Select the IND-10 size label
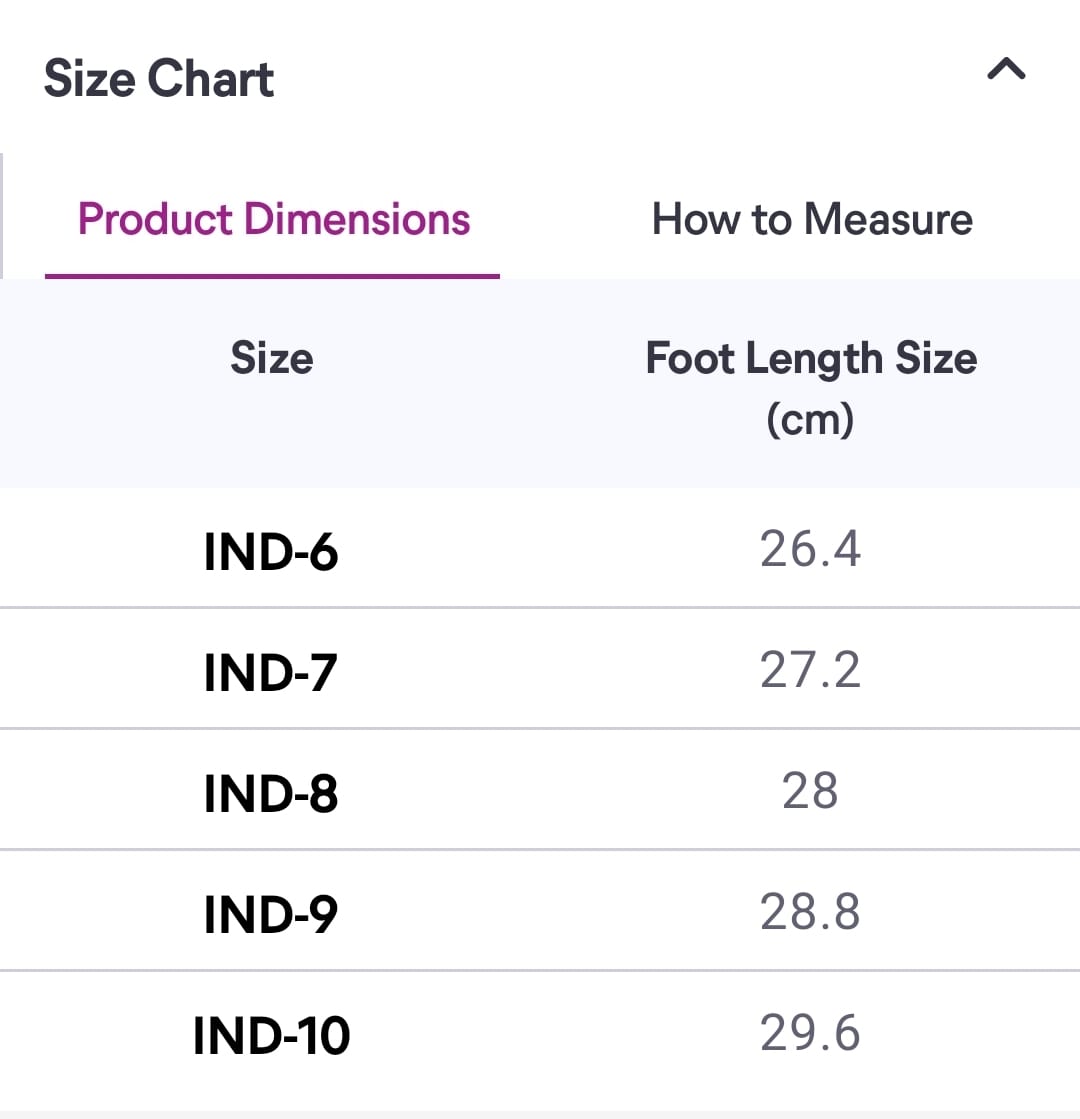This screenshot has width=1080, height=1119. [x=271, y=1035]
